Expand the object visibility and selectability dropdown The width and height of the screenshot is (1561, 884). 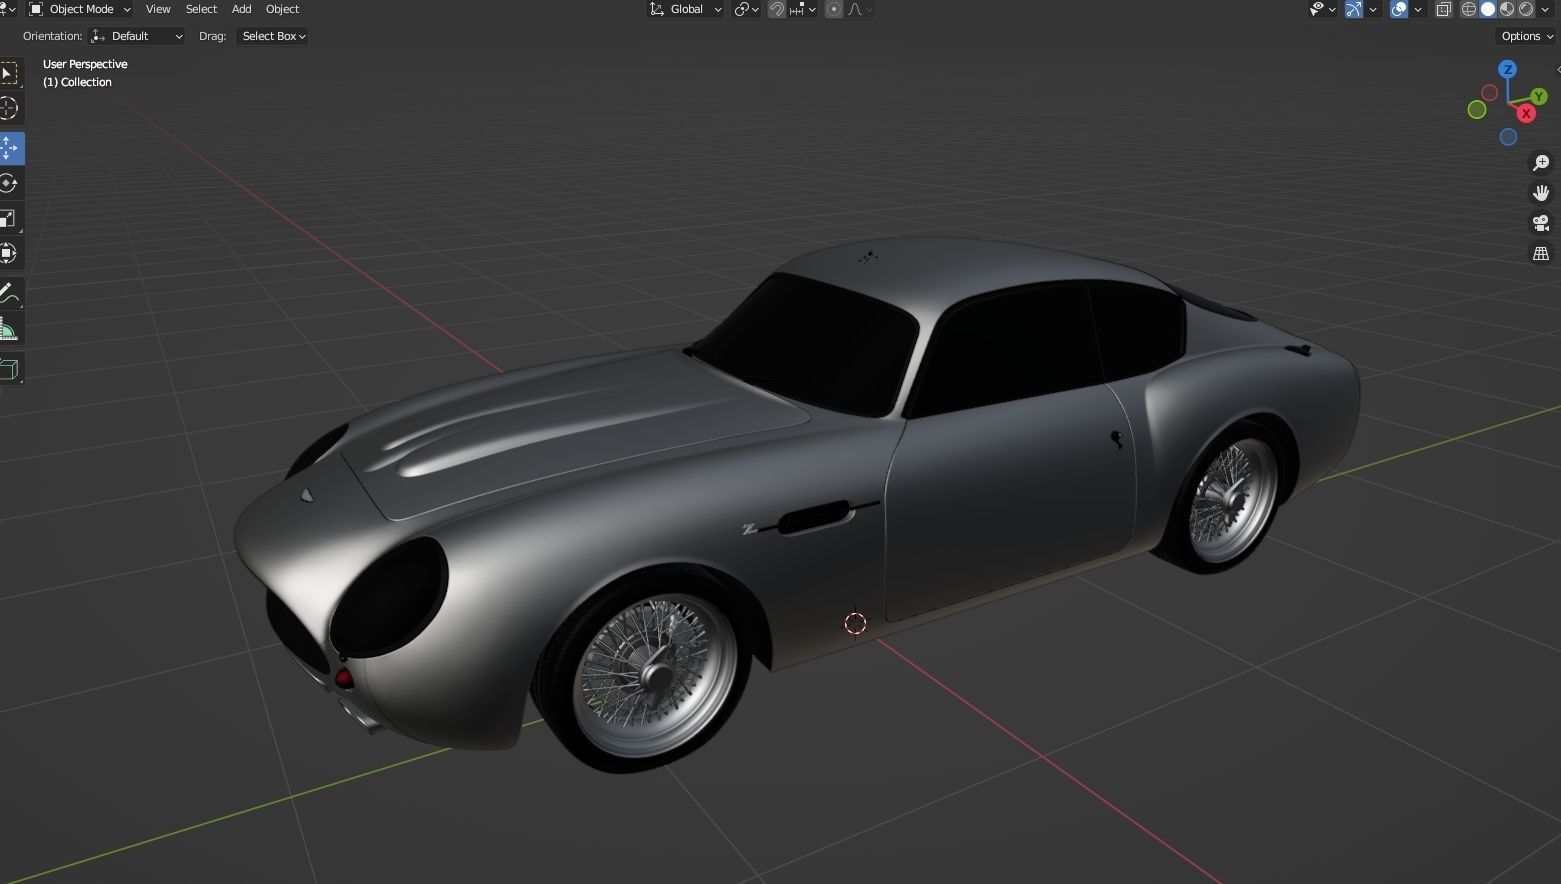1322,9
